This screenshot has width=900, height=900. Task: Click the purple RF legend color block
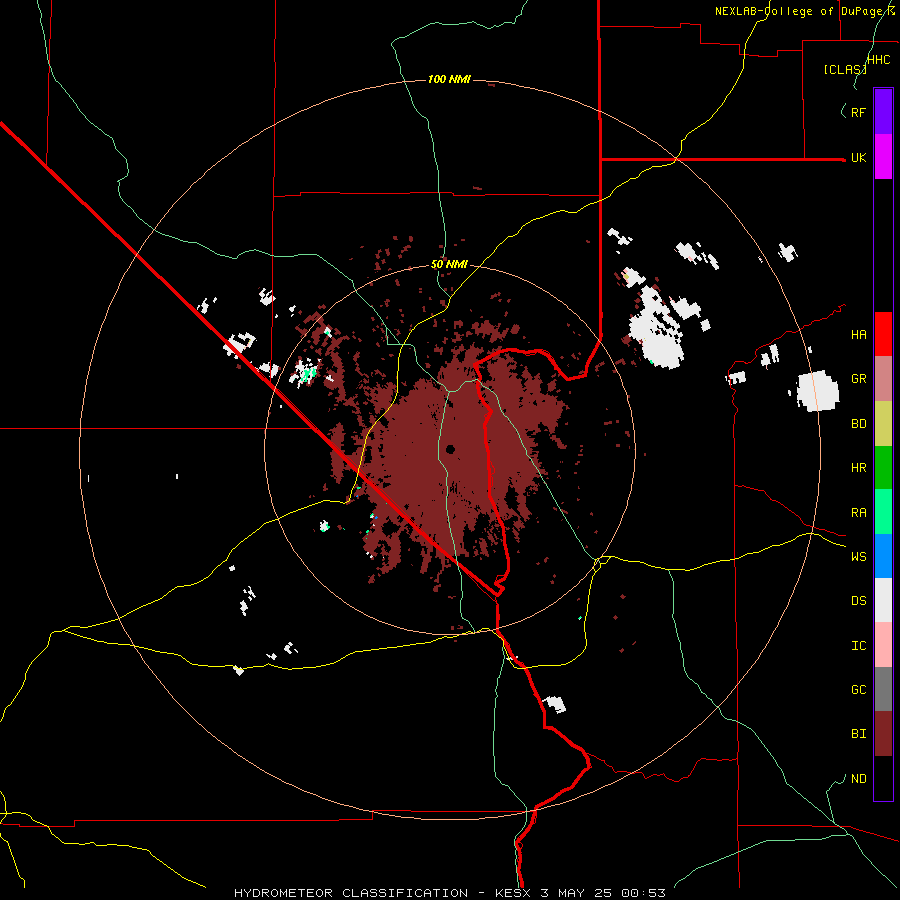[x=883, y=112]
